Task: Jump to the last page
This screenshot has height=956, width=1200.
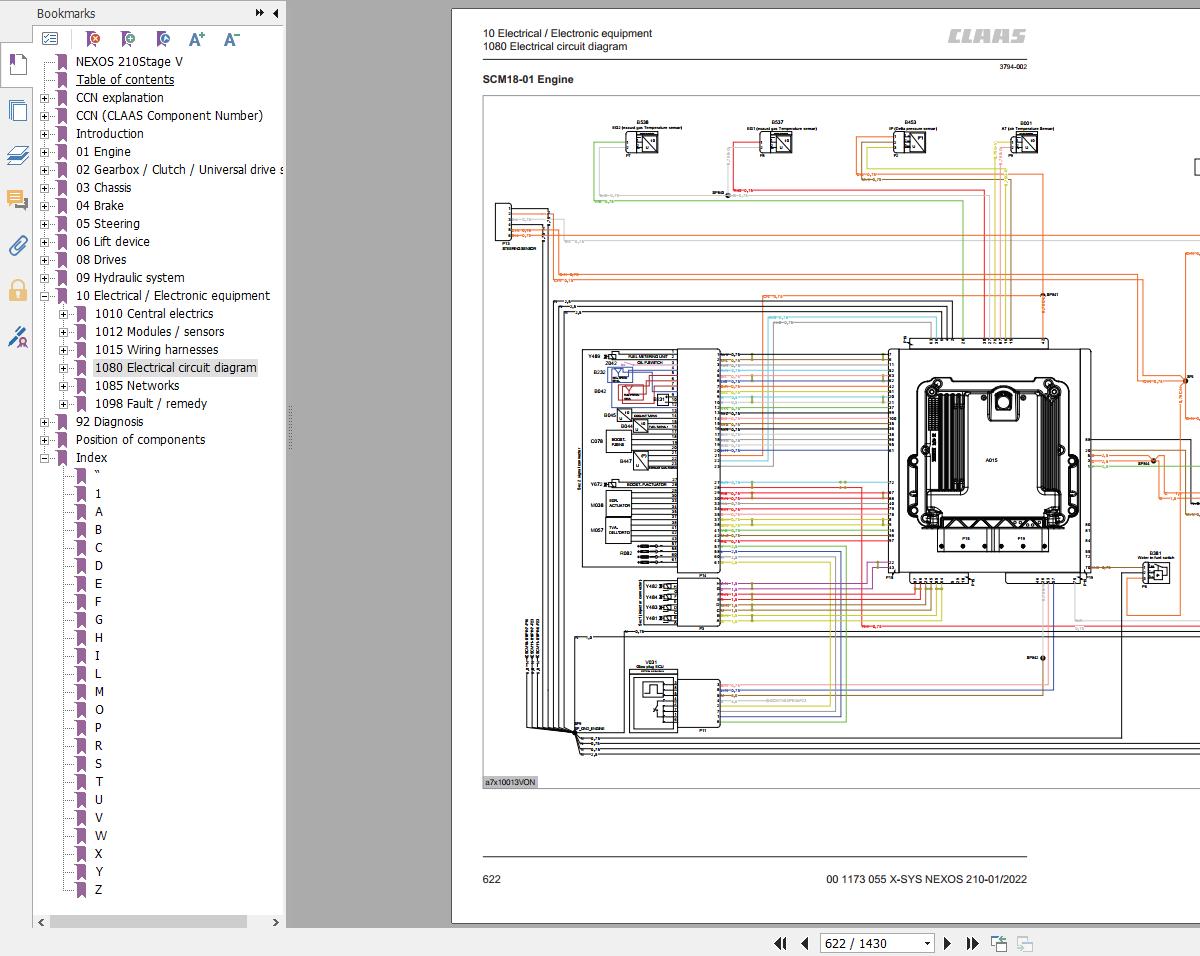Action: (x=972, y=943)
